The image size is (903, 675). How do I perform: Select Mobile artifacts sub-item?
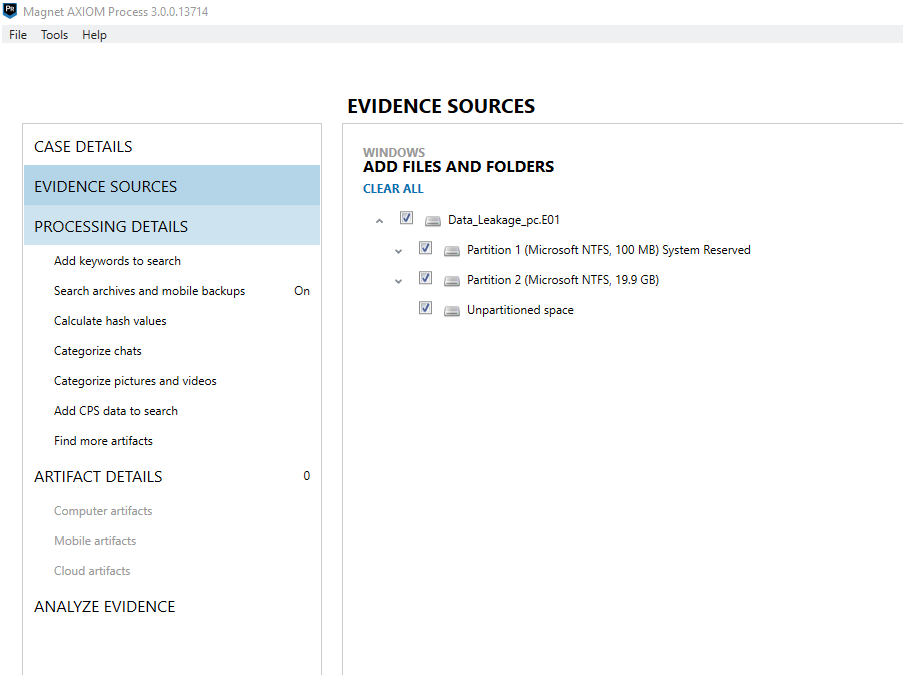coord(95,541)
